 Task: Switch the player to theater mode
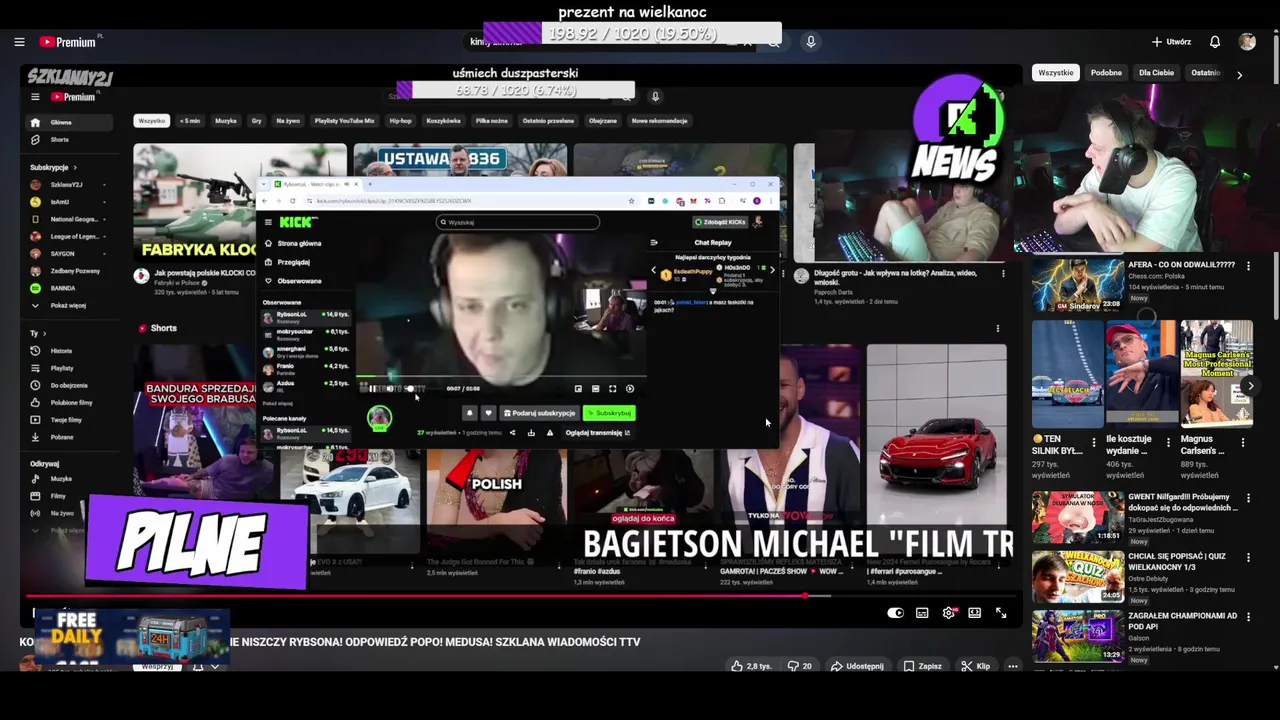(x=974, y=613)
